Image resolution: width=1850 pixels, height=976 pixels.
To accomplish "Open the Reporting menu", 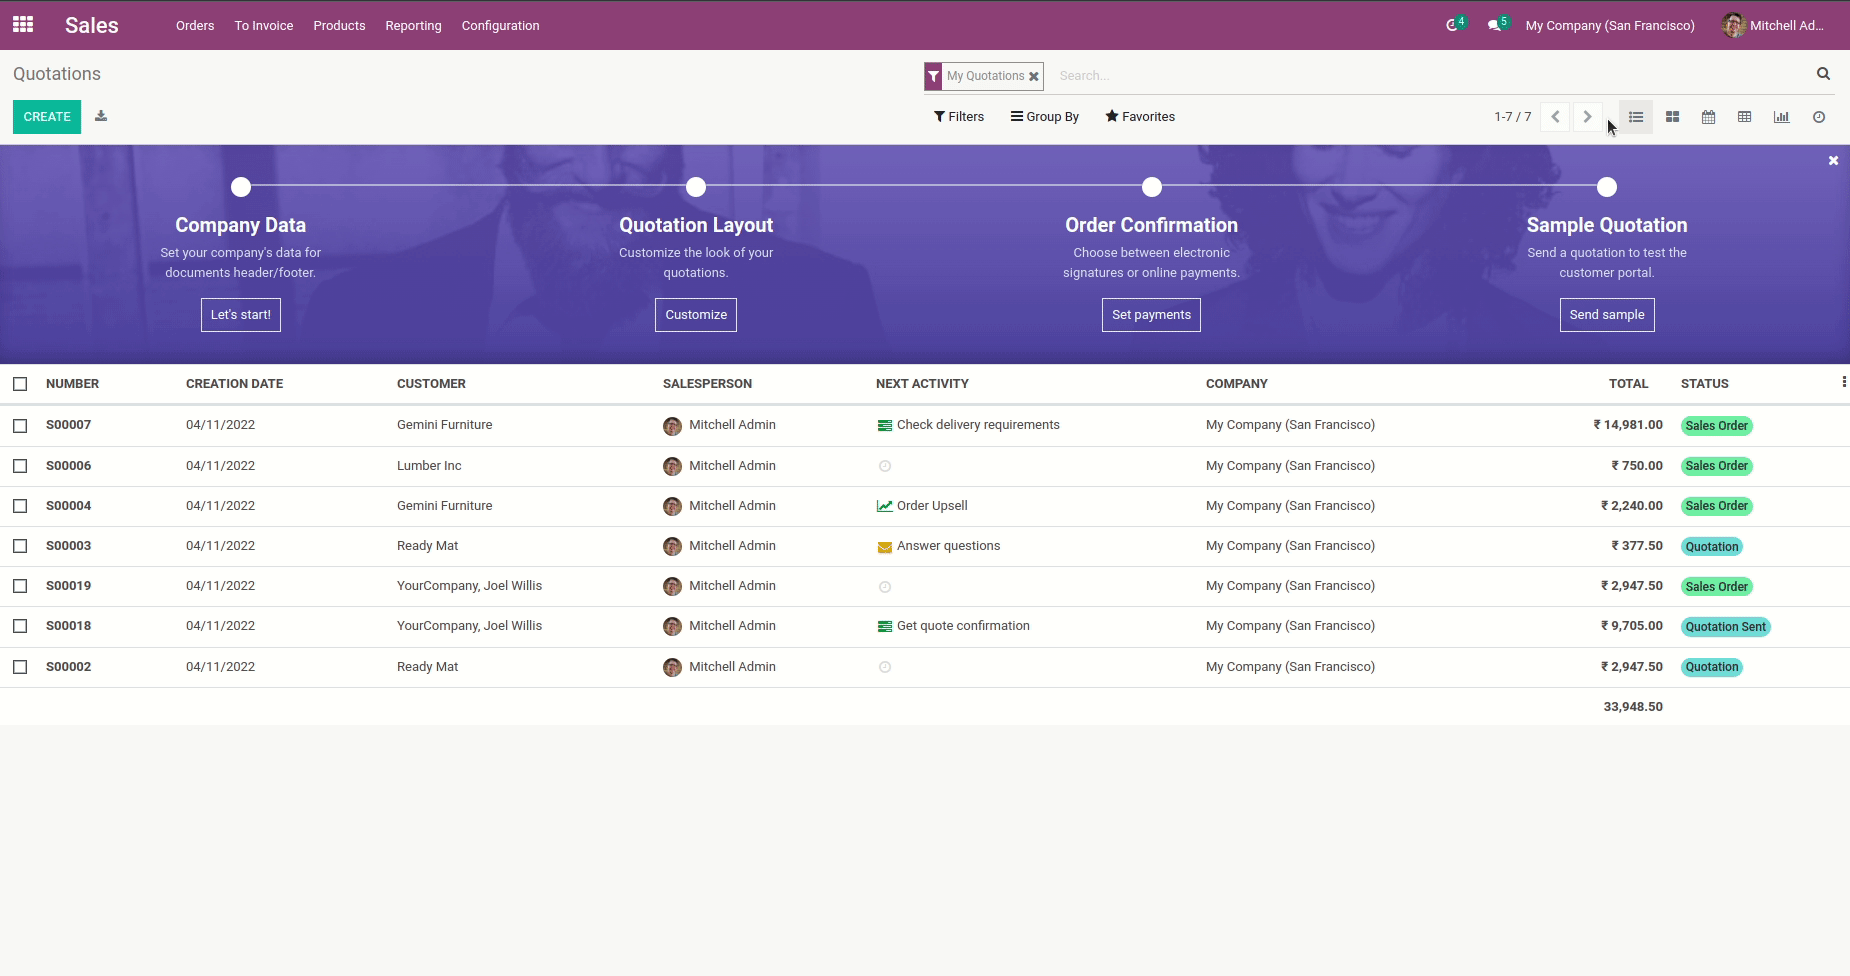I will tap(413, 25).
